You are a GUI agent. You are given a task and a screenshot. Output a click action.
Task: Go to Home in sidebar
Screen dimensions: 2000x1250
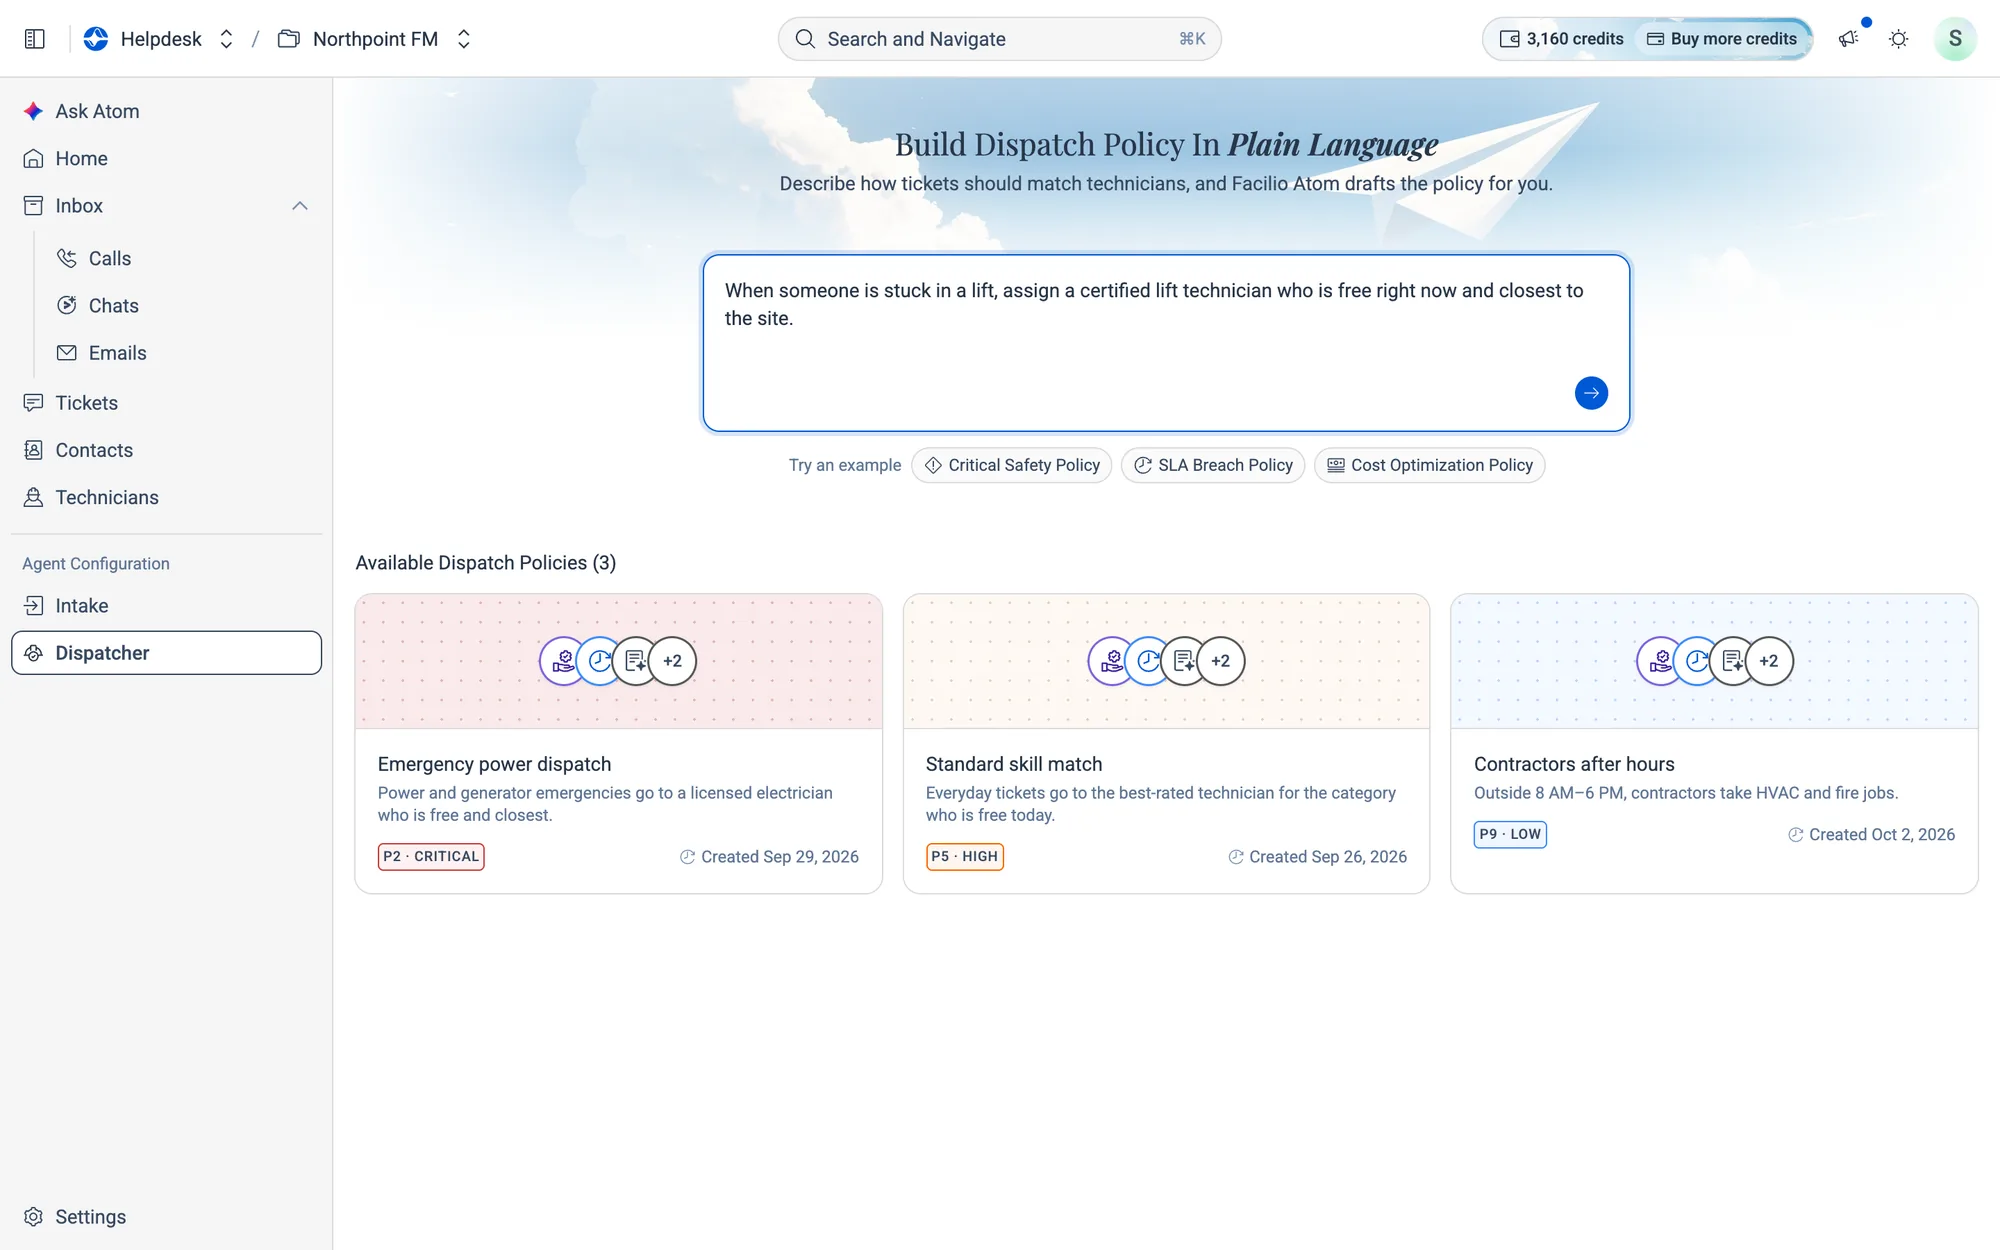coord(166,158)
